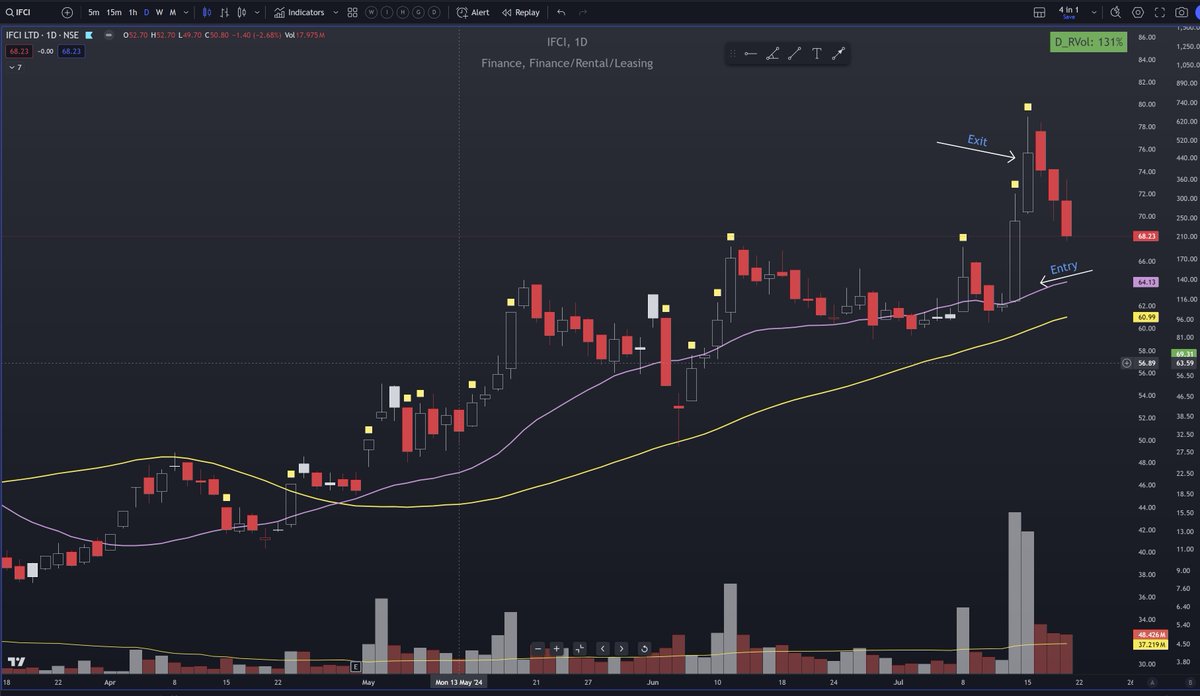1200x696 pixels.
Task: Select the trend angle drawing tool
Action: point(773,54)
